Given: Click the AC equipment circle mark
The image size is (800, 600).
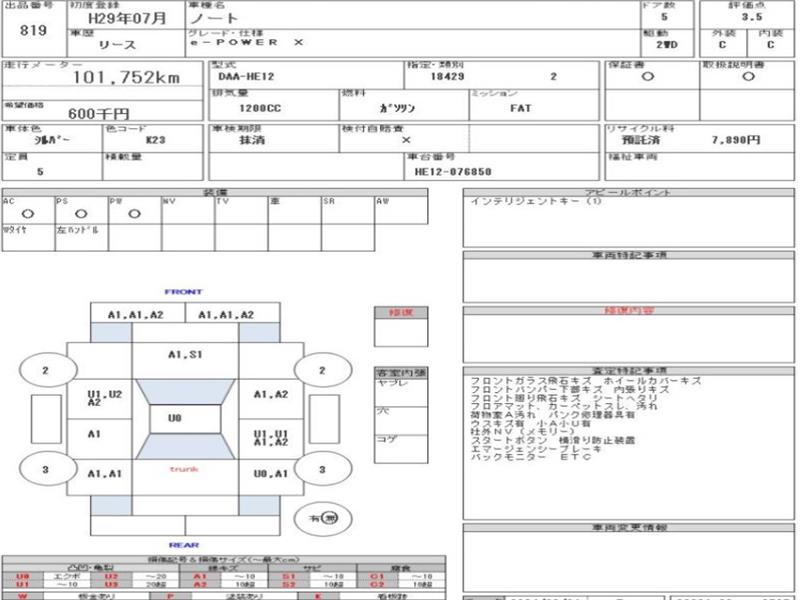Looking at the screenshot, I should (28, 214).
